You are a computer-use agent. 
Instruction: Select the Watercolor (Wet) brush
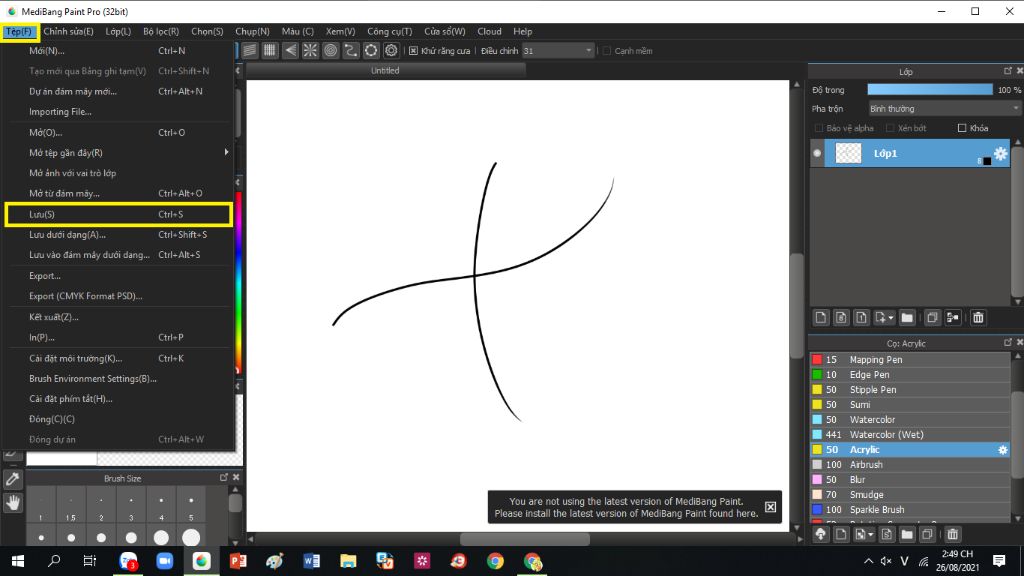coord(910,434)
